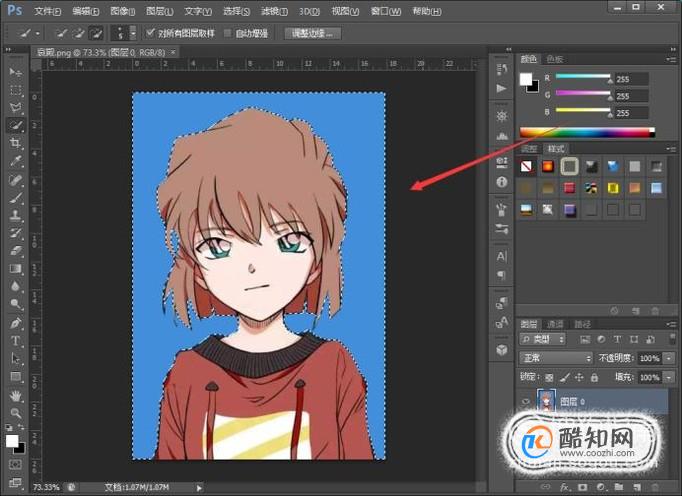Open the Color panel menu
This screenshot has height=496, width=682.
point(671,59)
